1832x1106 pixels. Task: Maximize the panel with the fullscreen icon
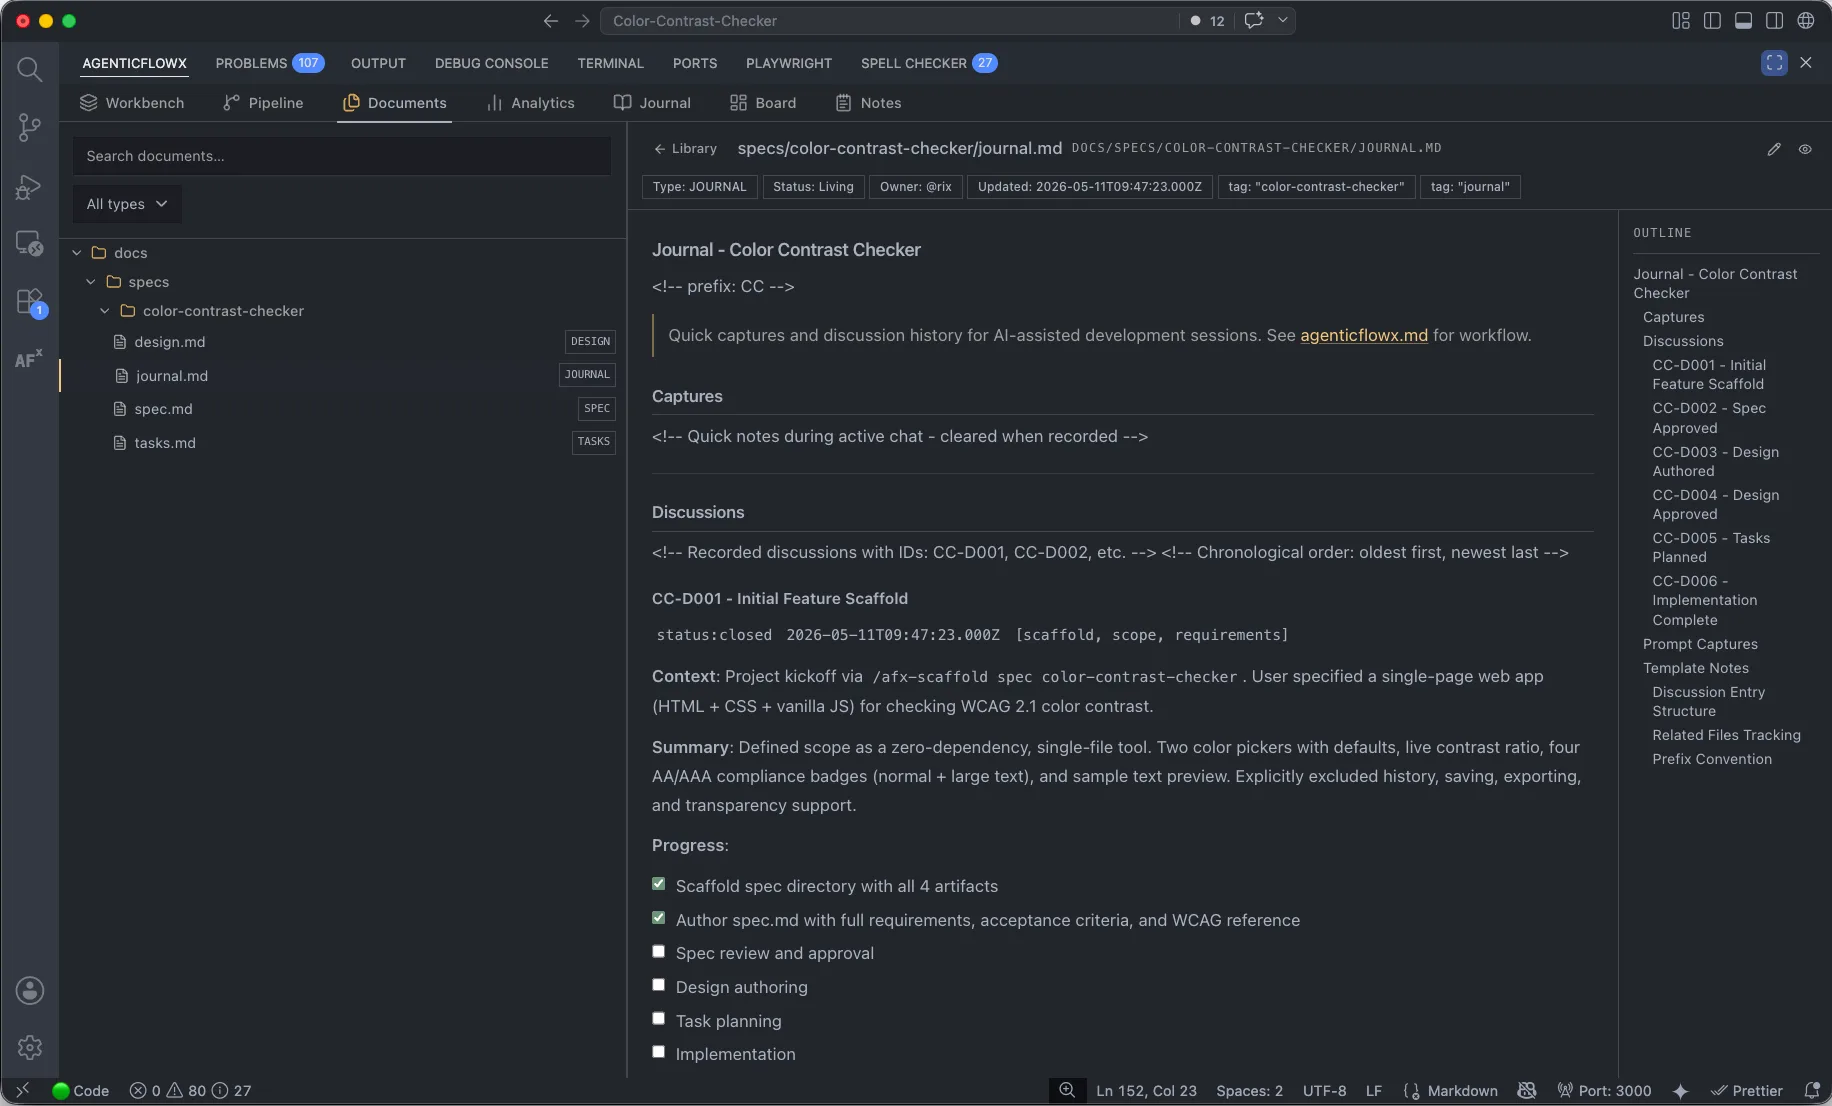(1774, 63)
